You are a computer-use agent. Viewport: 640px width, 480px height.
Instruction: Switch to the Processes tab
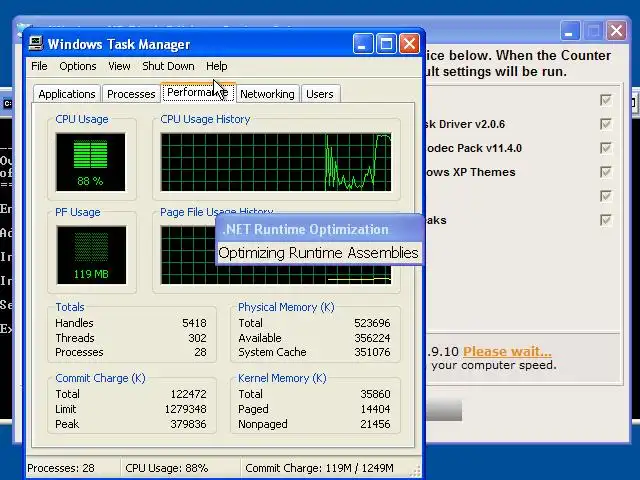(x=131, y=94)
